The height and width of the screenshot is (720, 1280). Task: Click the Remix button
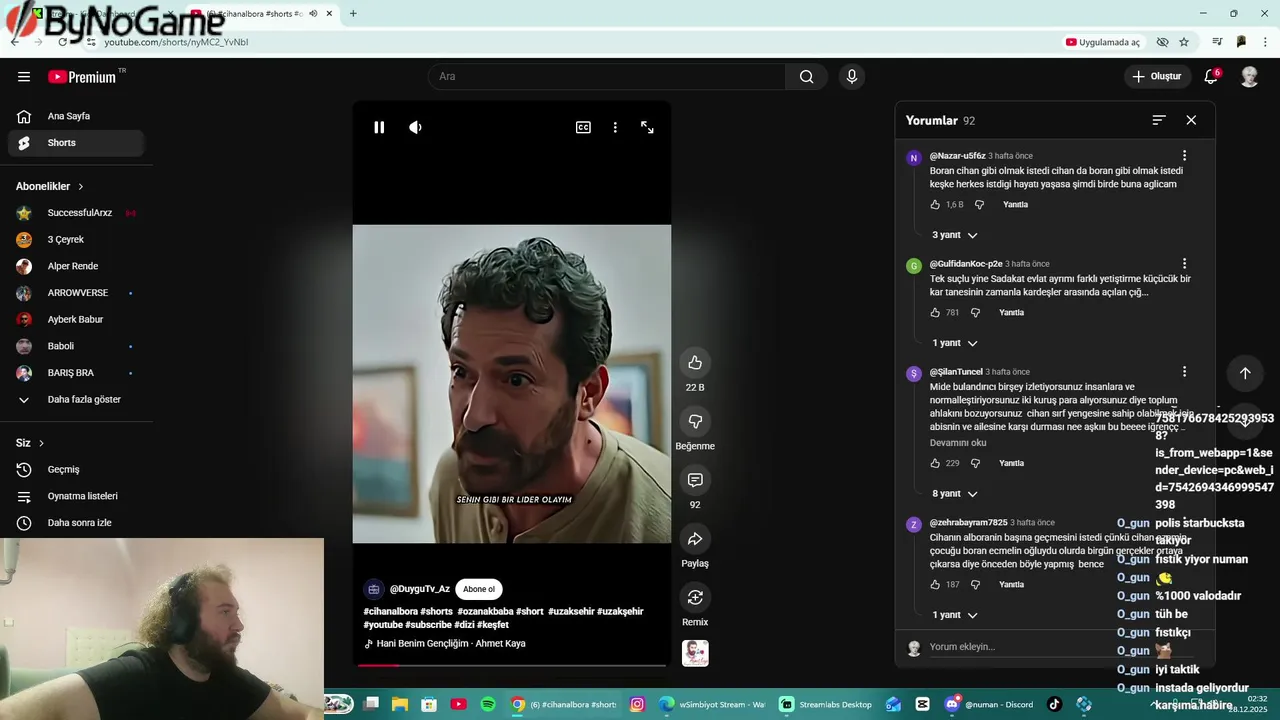tap(695, 598)
